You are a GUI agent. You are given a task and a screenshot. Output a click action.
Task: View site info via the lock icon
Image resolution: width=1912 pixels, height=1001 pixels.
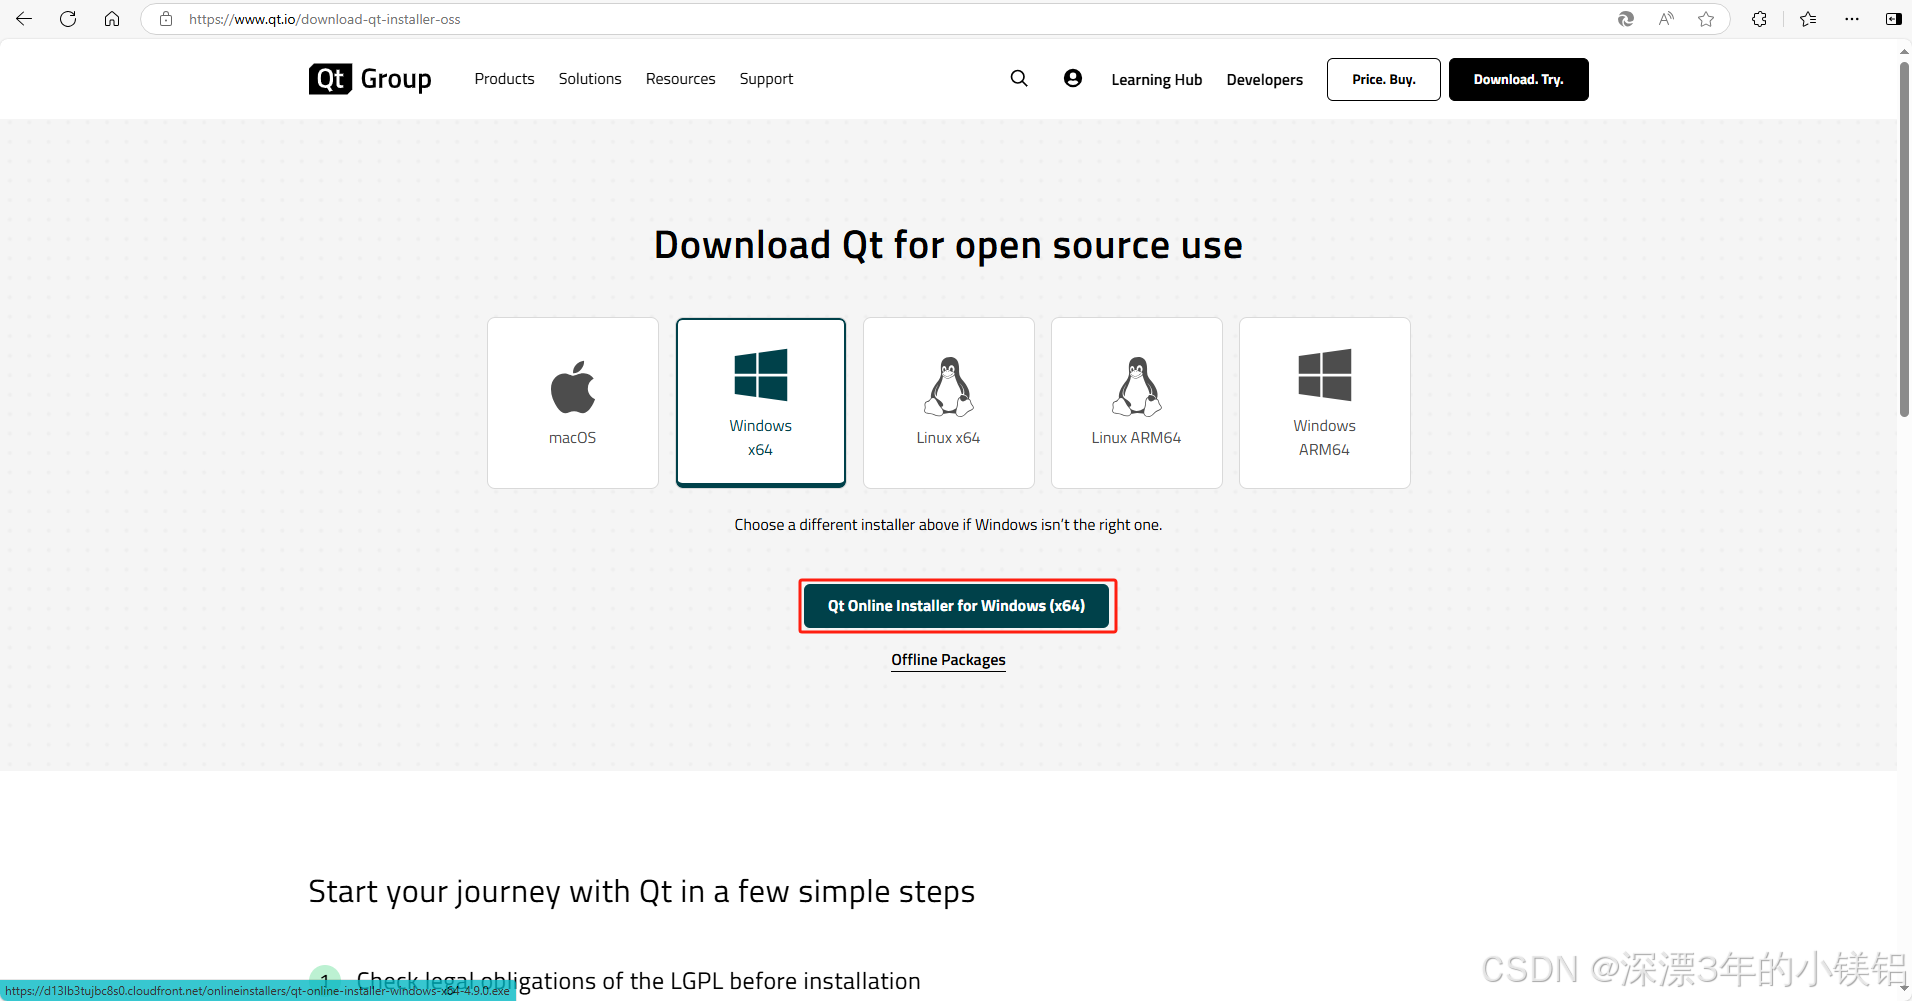point(166,19)
